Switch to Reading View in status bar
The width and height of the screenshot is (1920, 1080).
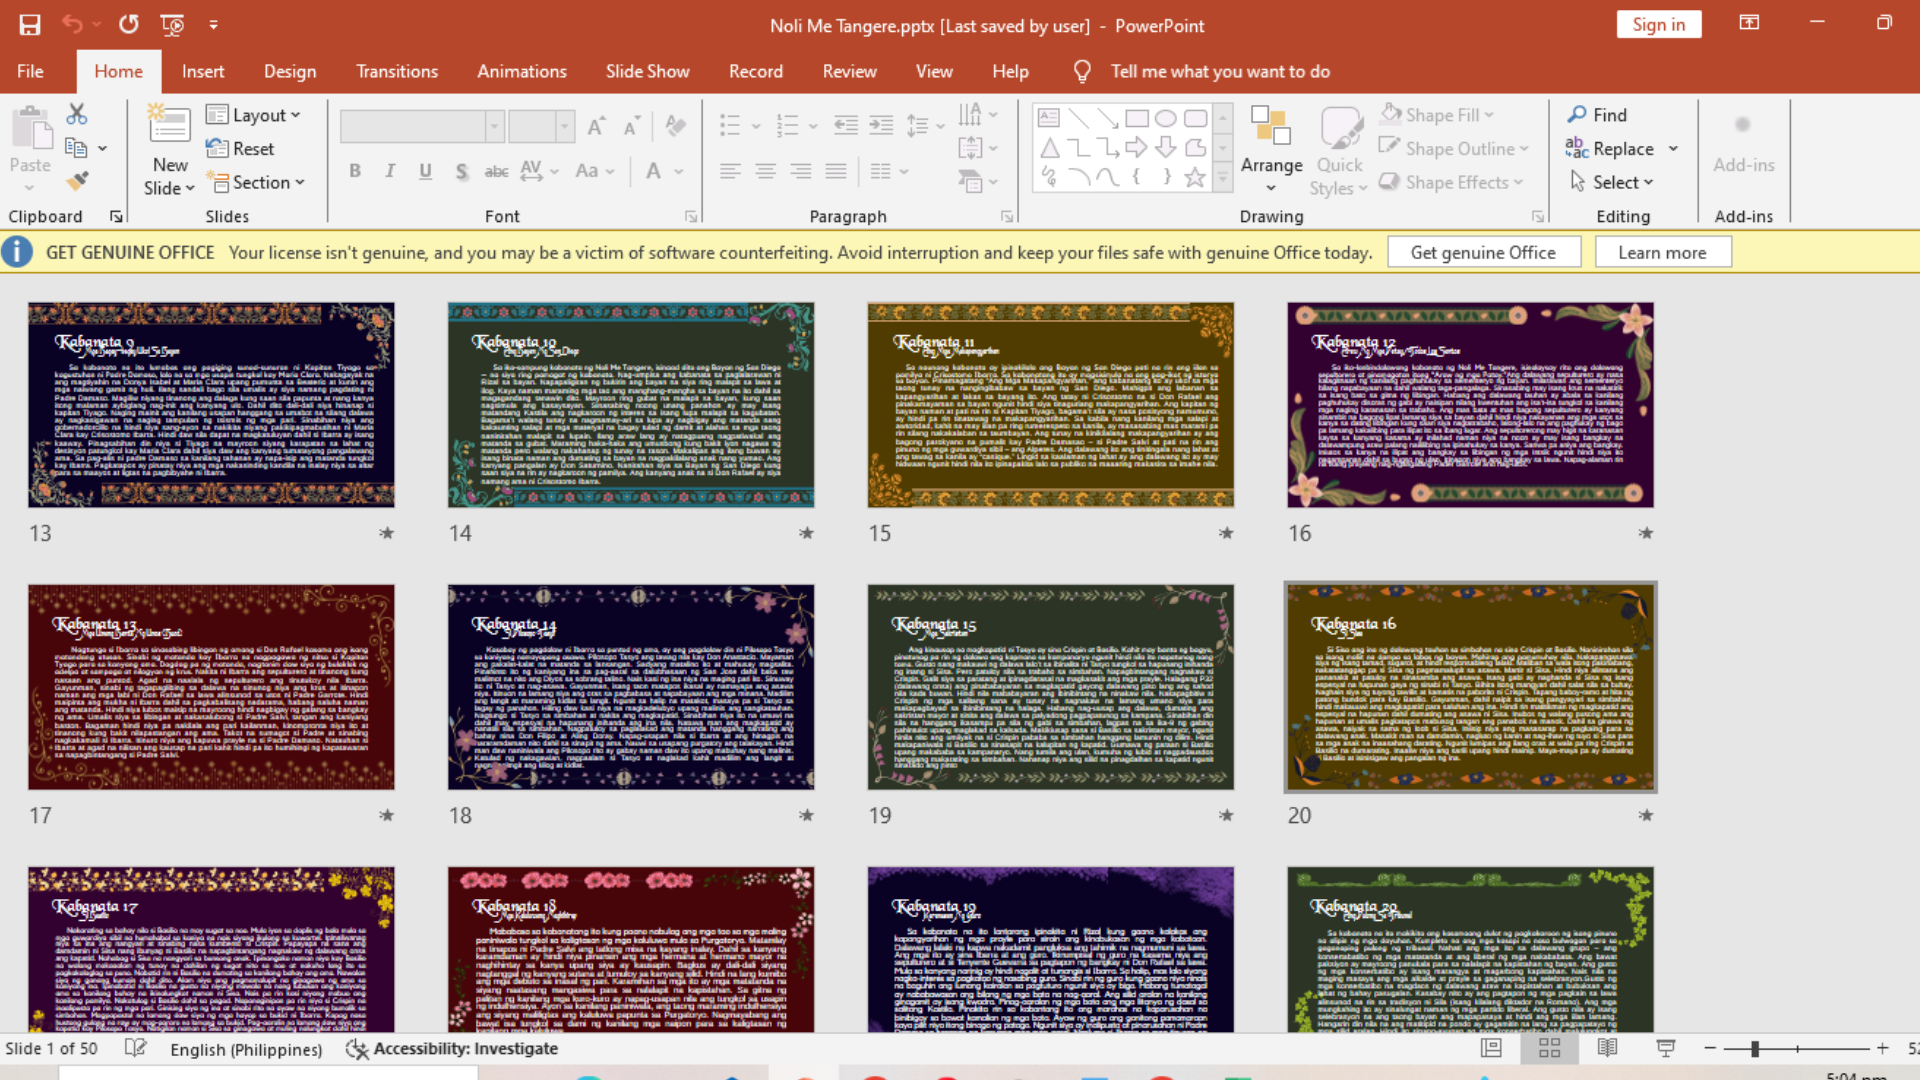1607,1048
